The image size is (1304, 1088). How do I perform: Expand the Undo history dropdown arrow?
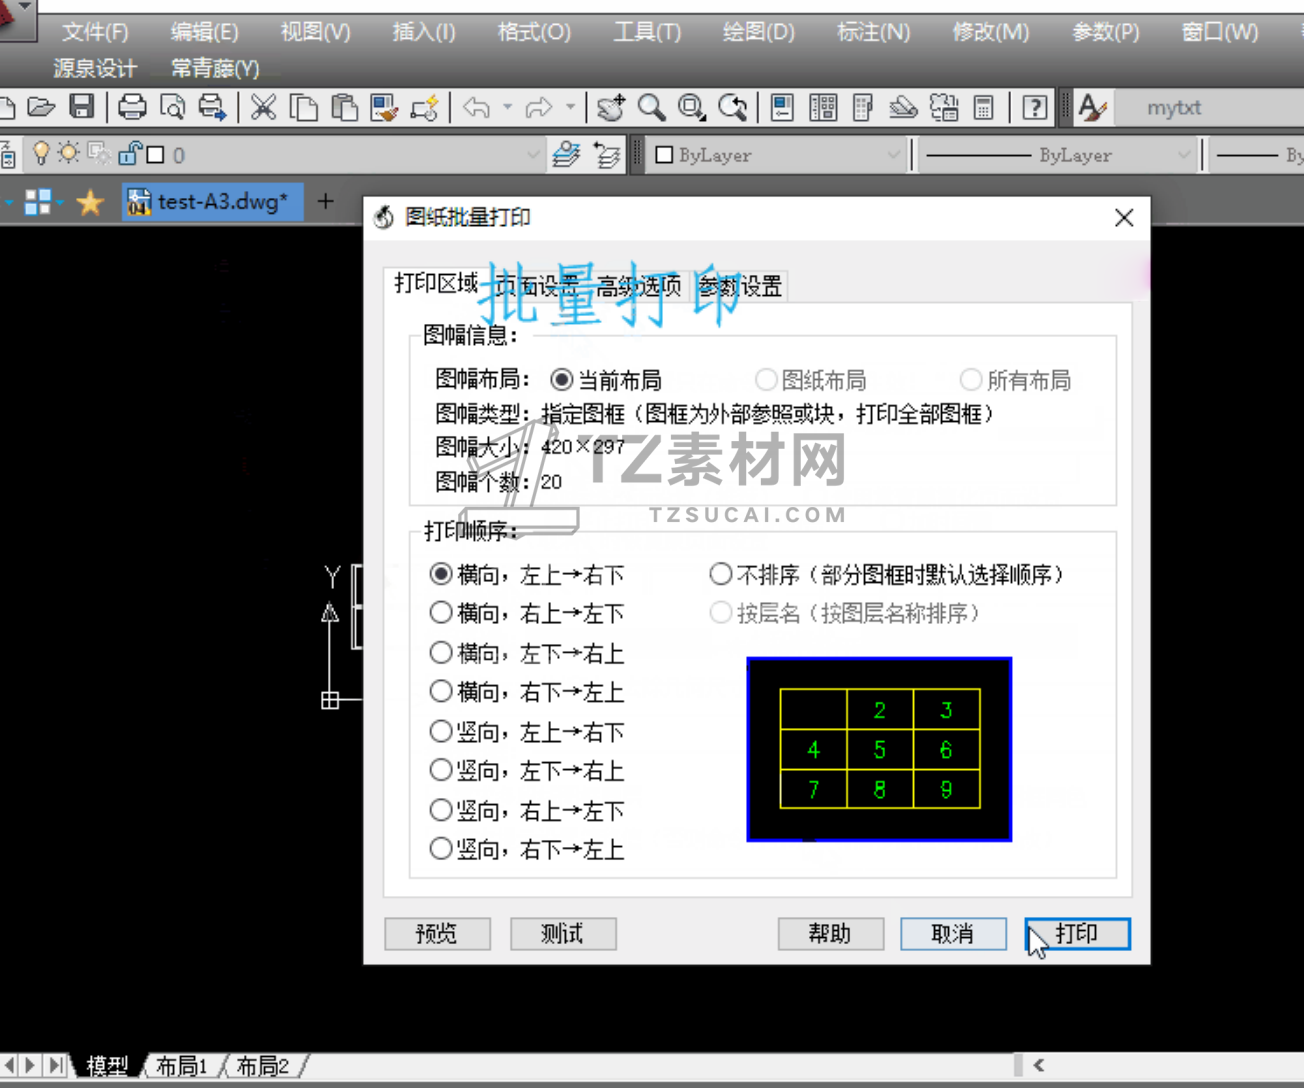tap(507, 107)
